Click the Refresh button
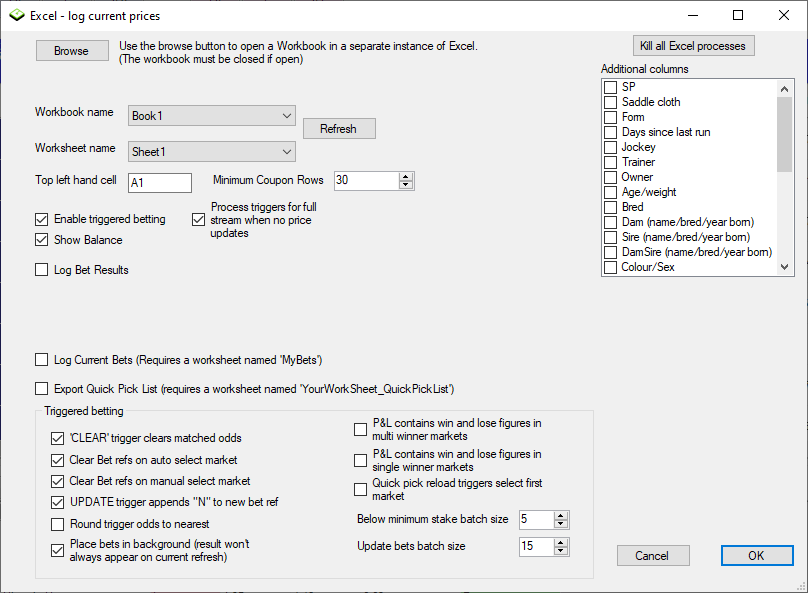Screen dimensions: 808x593 [339, 129]
